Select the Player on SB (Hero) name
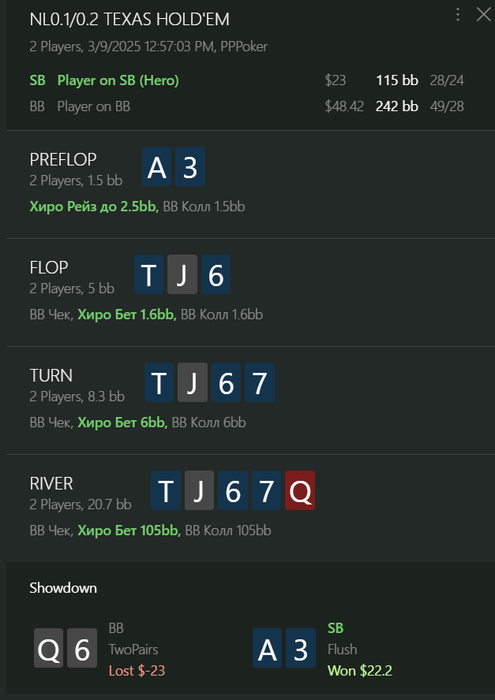Screen dimensions: 495x700 (118, 81)
